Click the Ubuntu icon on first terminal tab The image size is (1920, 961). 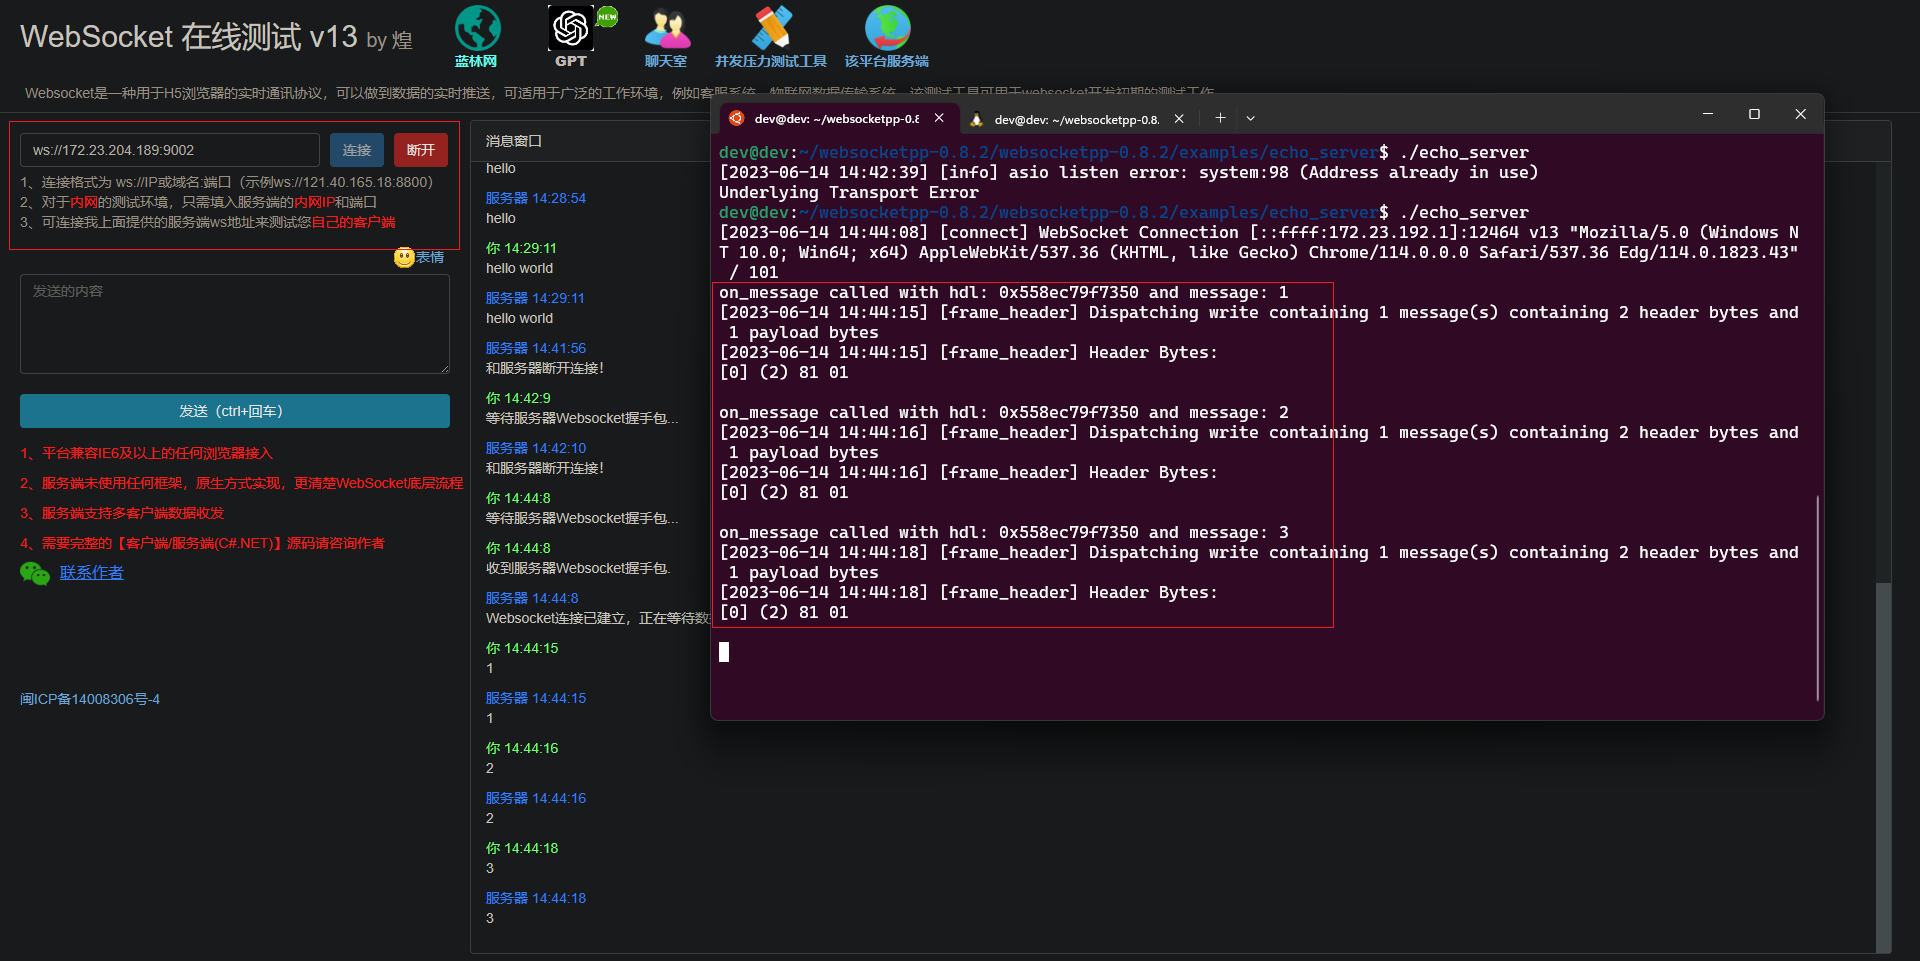click(737, 118)
